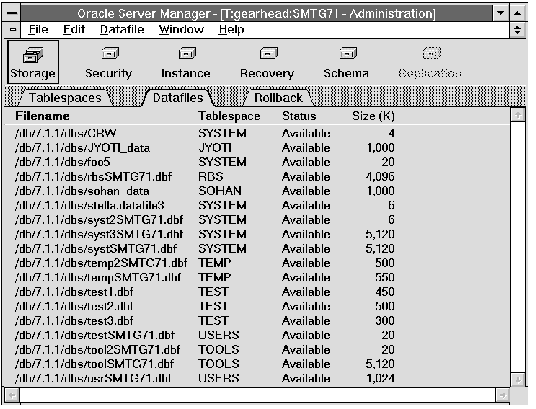This screenshot has height=409, width=536.
Task: Open the File menu
Action: [38, 30]
